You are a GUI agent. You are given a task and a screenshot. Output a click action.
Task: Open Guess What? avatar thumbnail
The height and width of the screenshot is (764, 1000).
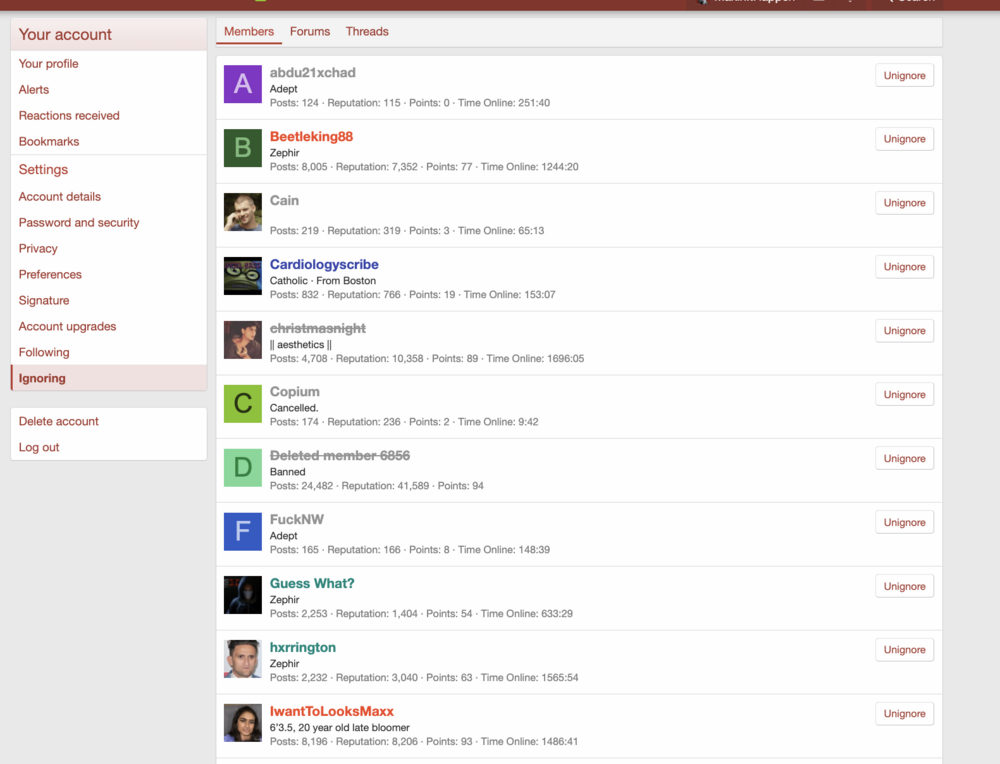coord(242,595)
